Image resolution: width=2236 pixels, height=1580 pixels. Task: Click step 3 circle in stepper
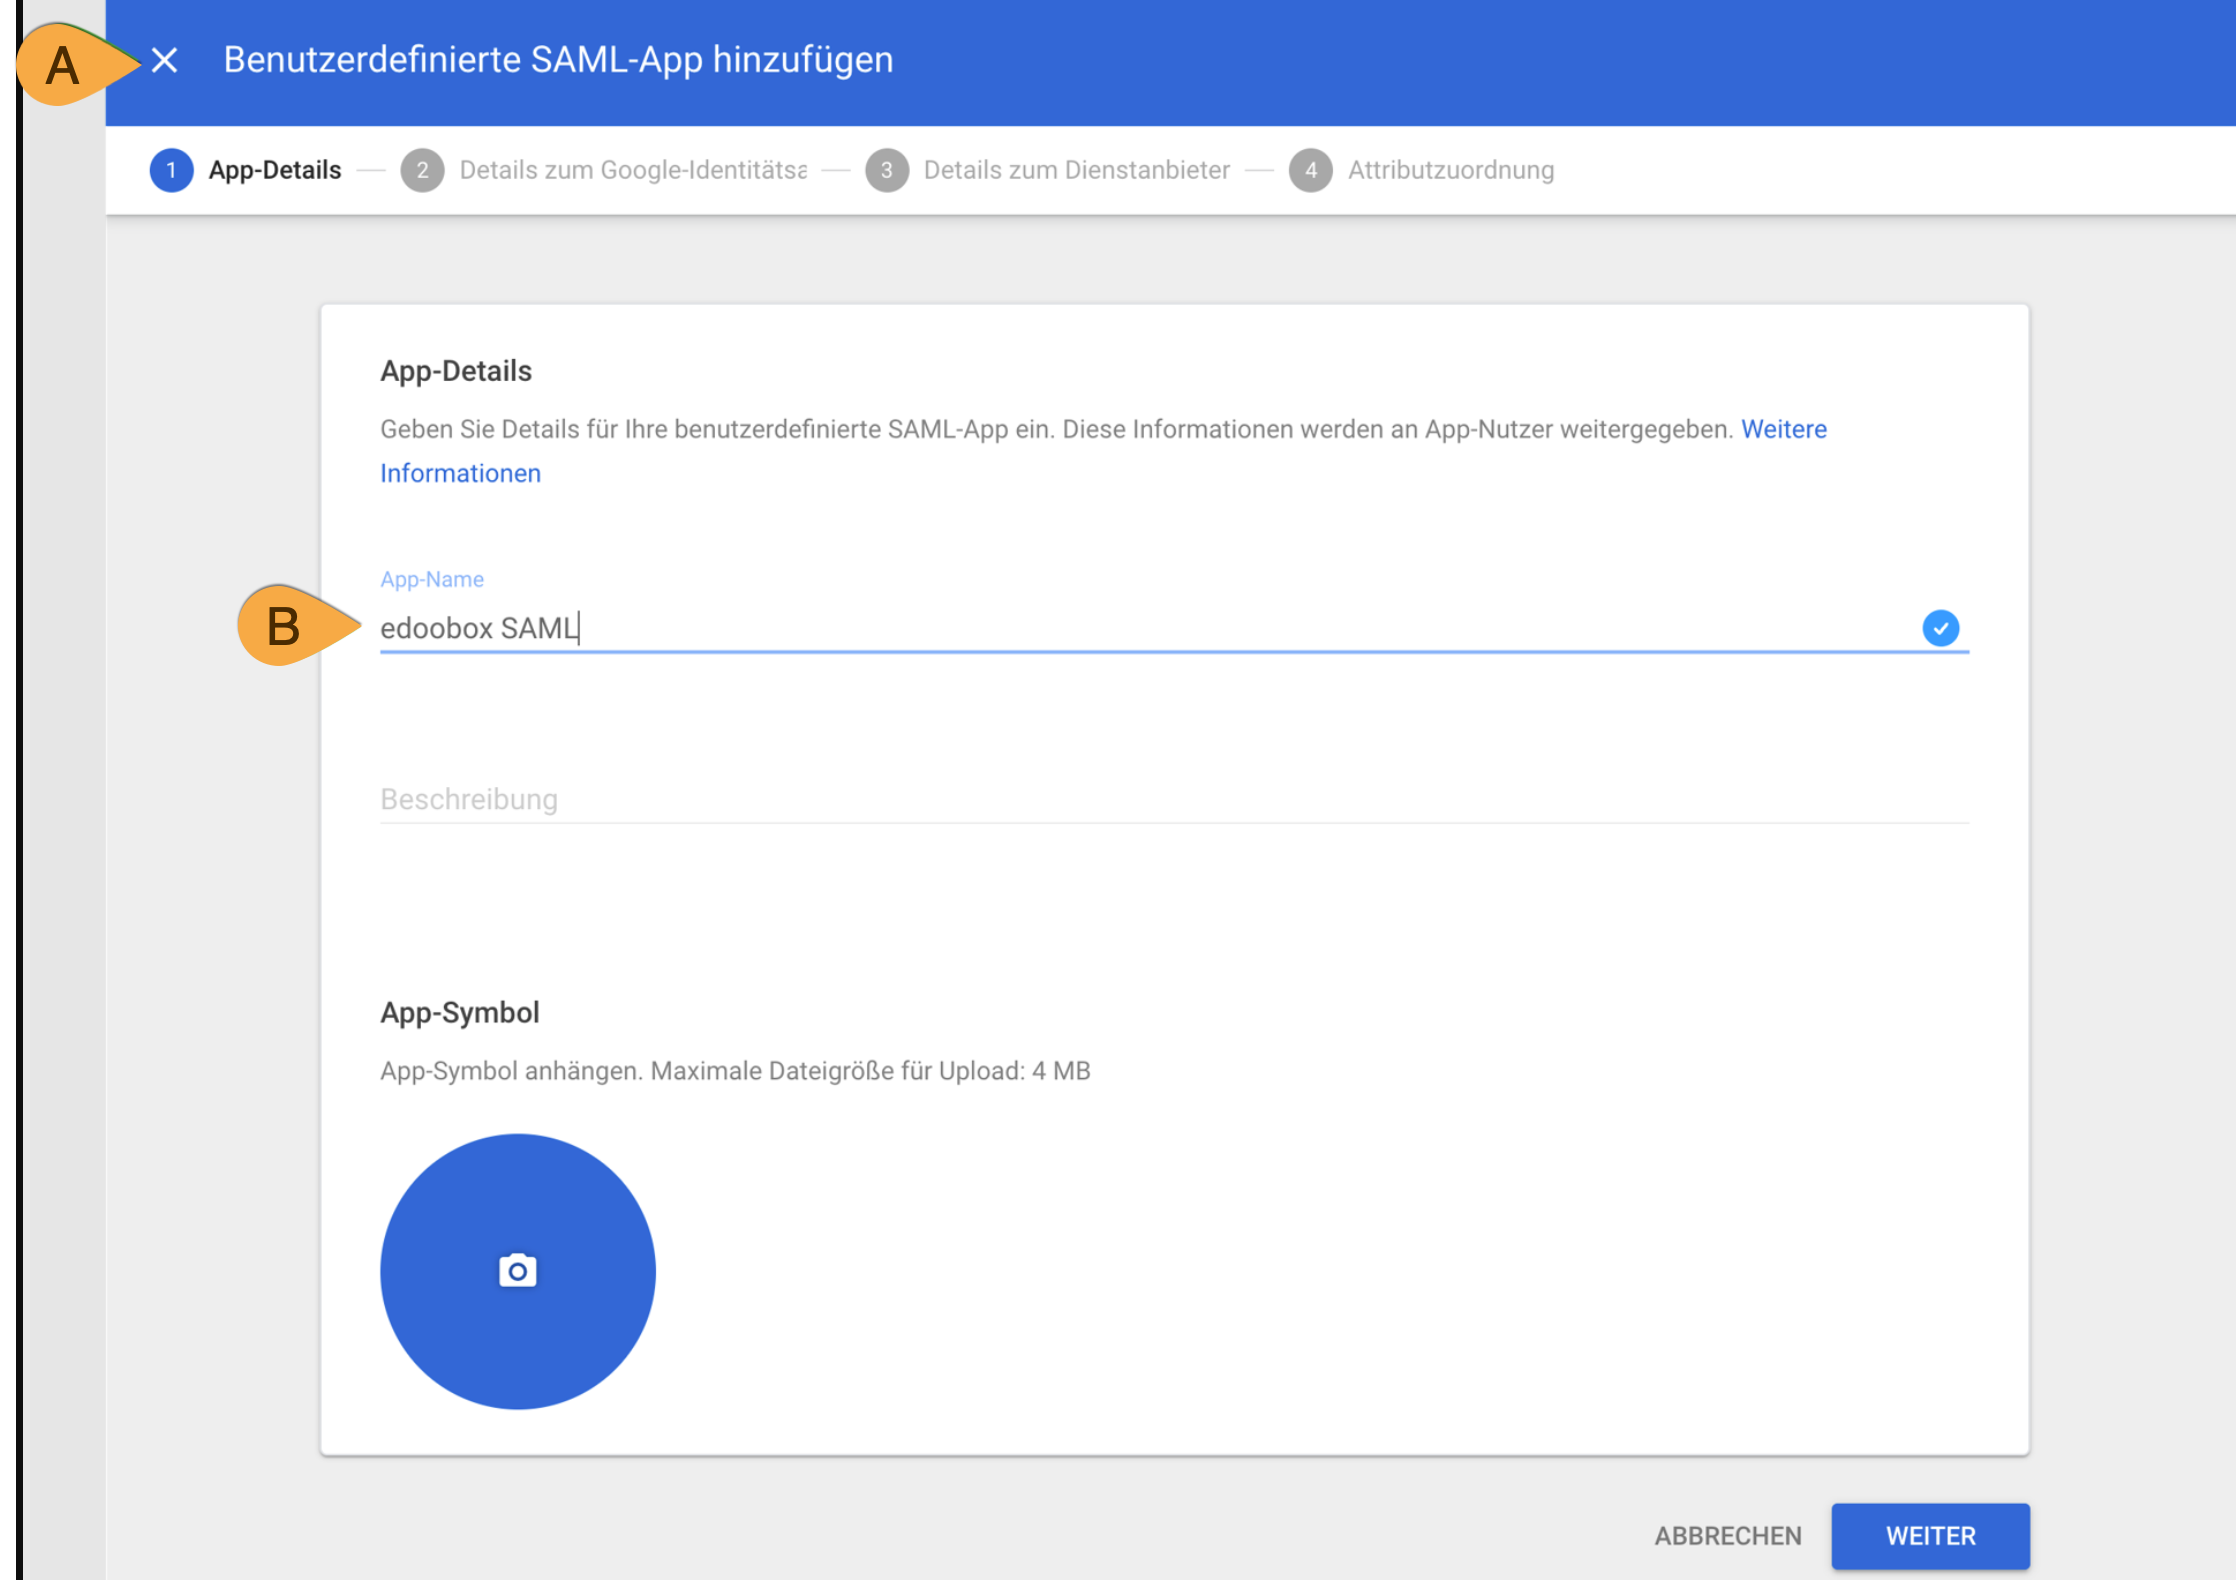pos(886,170)
